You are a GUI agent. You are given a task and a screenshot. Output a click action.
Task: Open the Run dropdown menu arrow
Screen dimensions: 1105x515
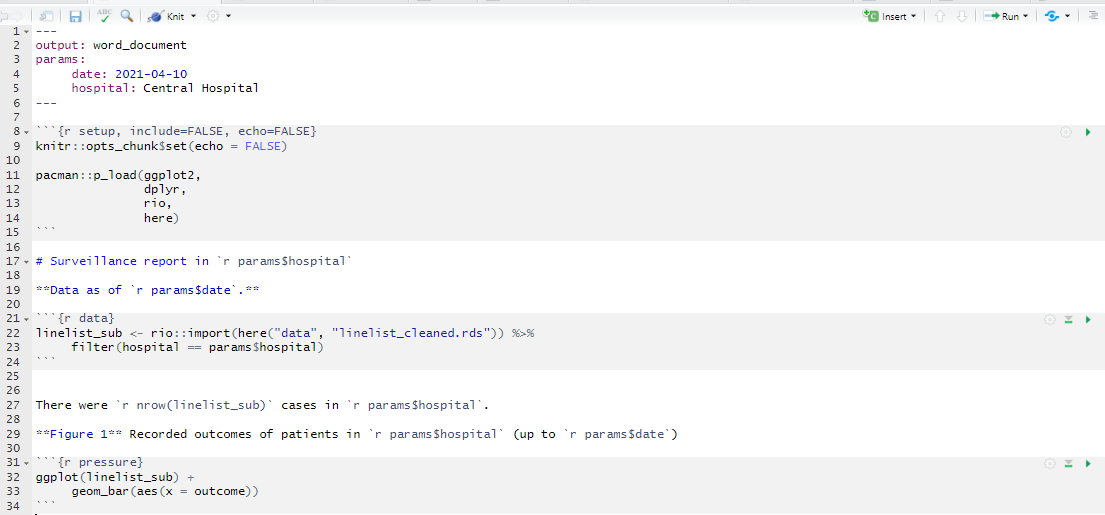click(x=1025, y=15)
